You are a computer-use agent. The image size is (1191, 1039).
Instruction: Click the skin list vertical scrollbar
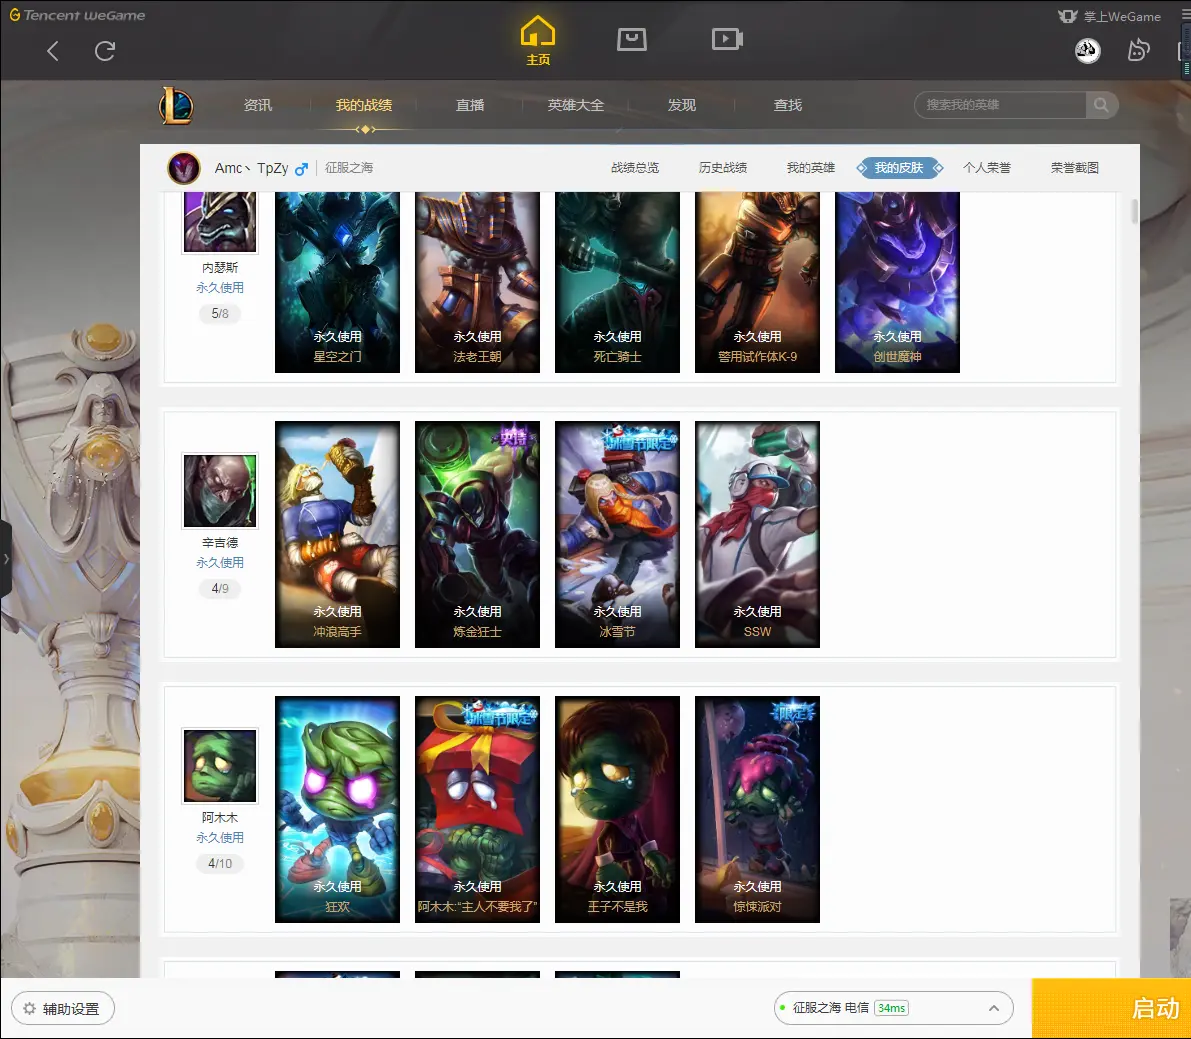1134,211
